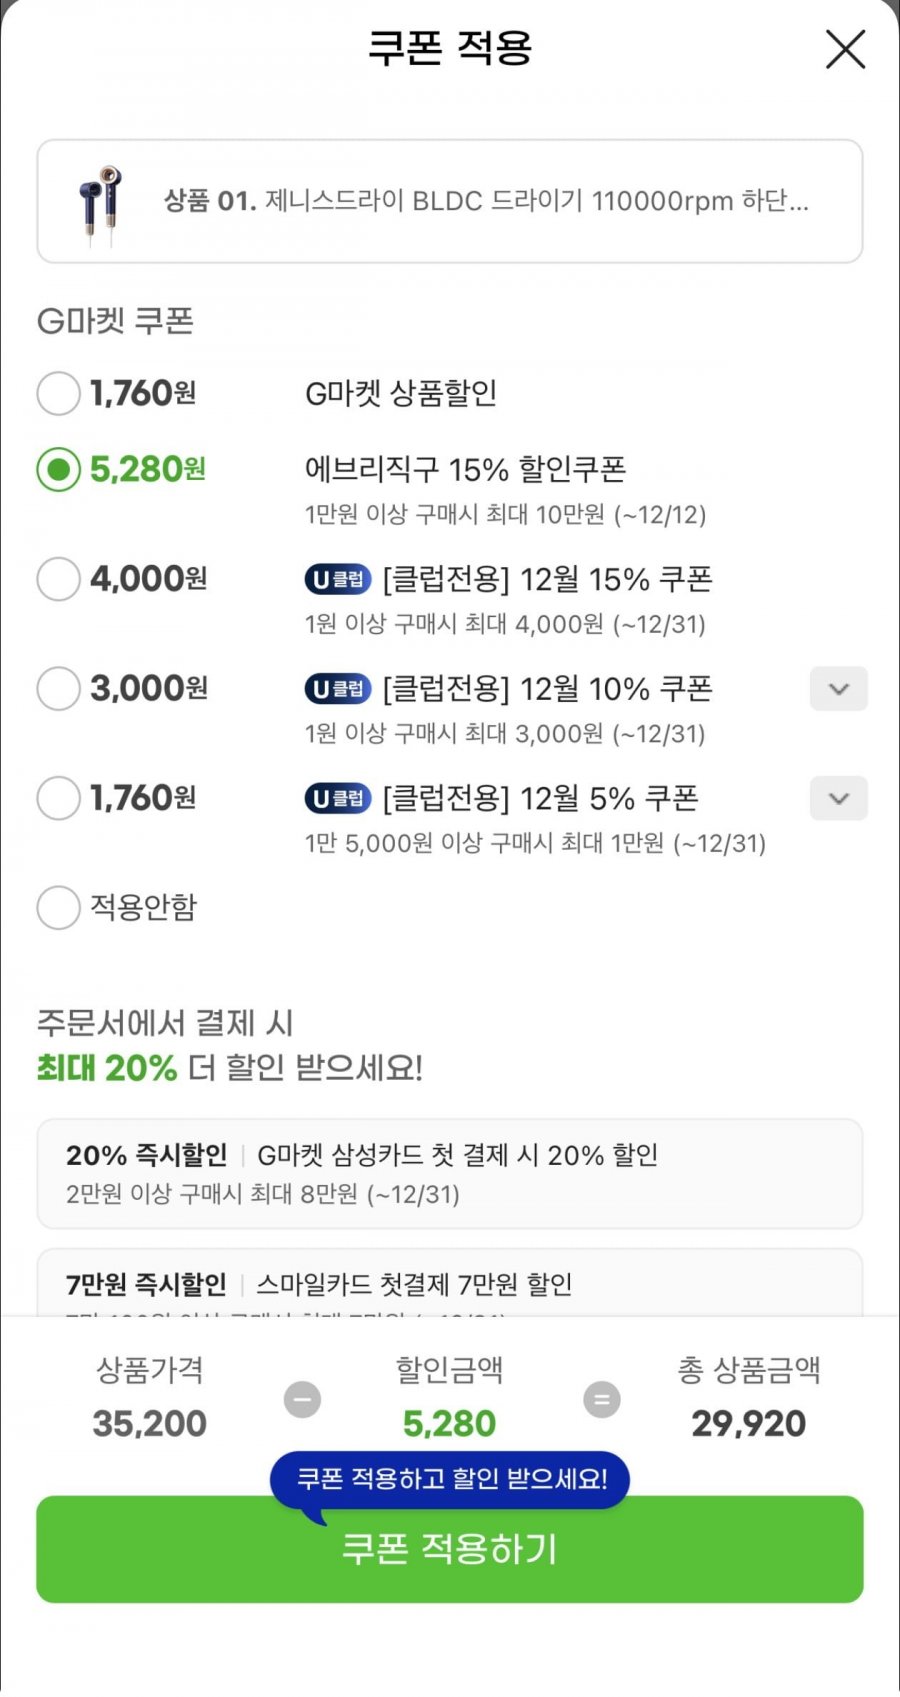Select the 3,000원 12월 10% 쿠폰 radio
900x1697 pixels.
(58, 689)
